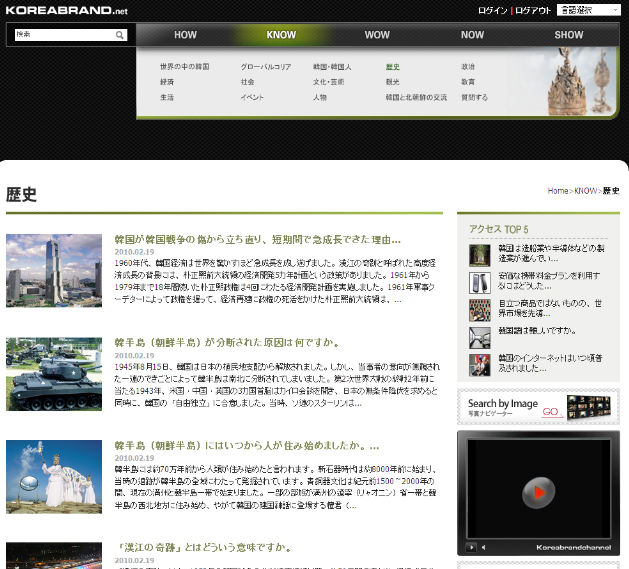Open グローバルコリア submenu item
The width and height of the screenshot is (629, 569).
pos(266,67)
